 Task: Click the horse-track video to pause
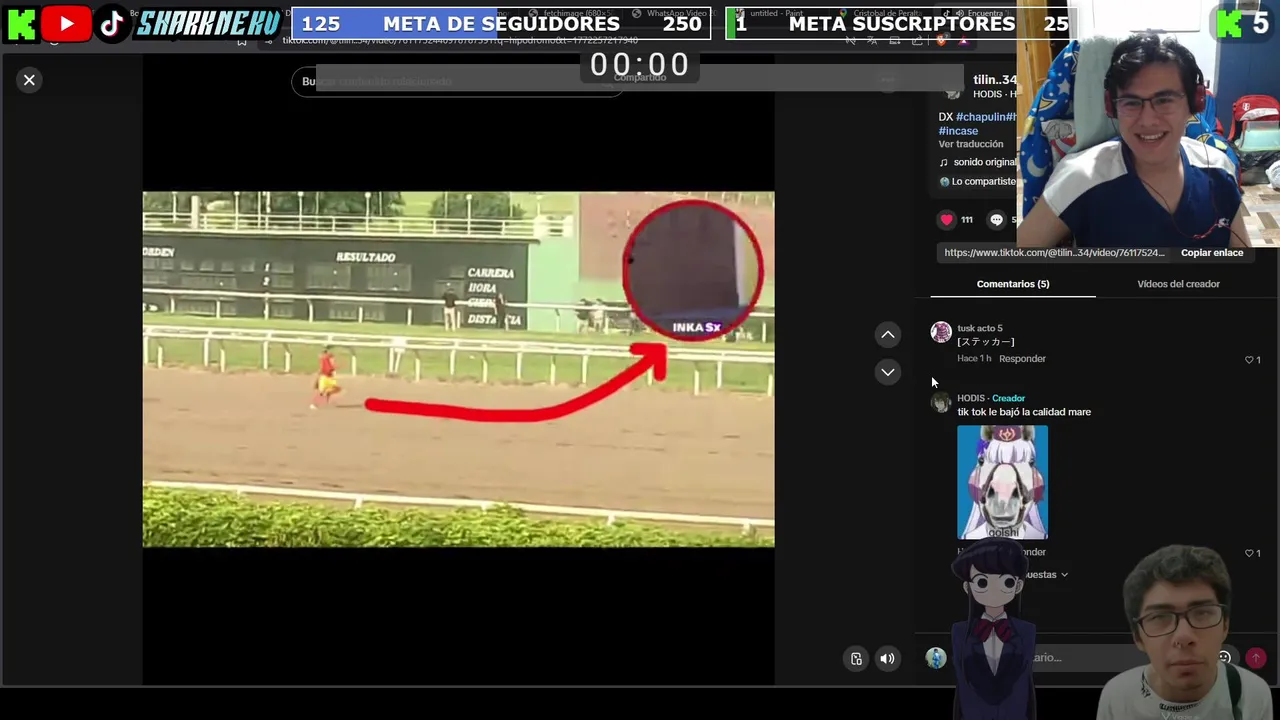(x=458, y=369)
